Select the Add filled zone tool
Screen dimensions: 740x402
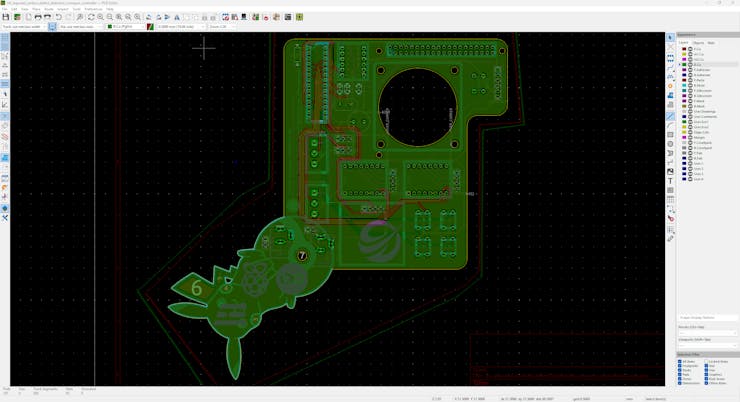point(670,95)
